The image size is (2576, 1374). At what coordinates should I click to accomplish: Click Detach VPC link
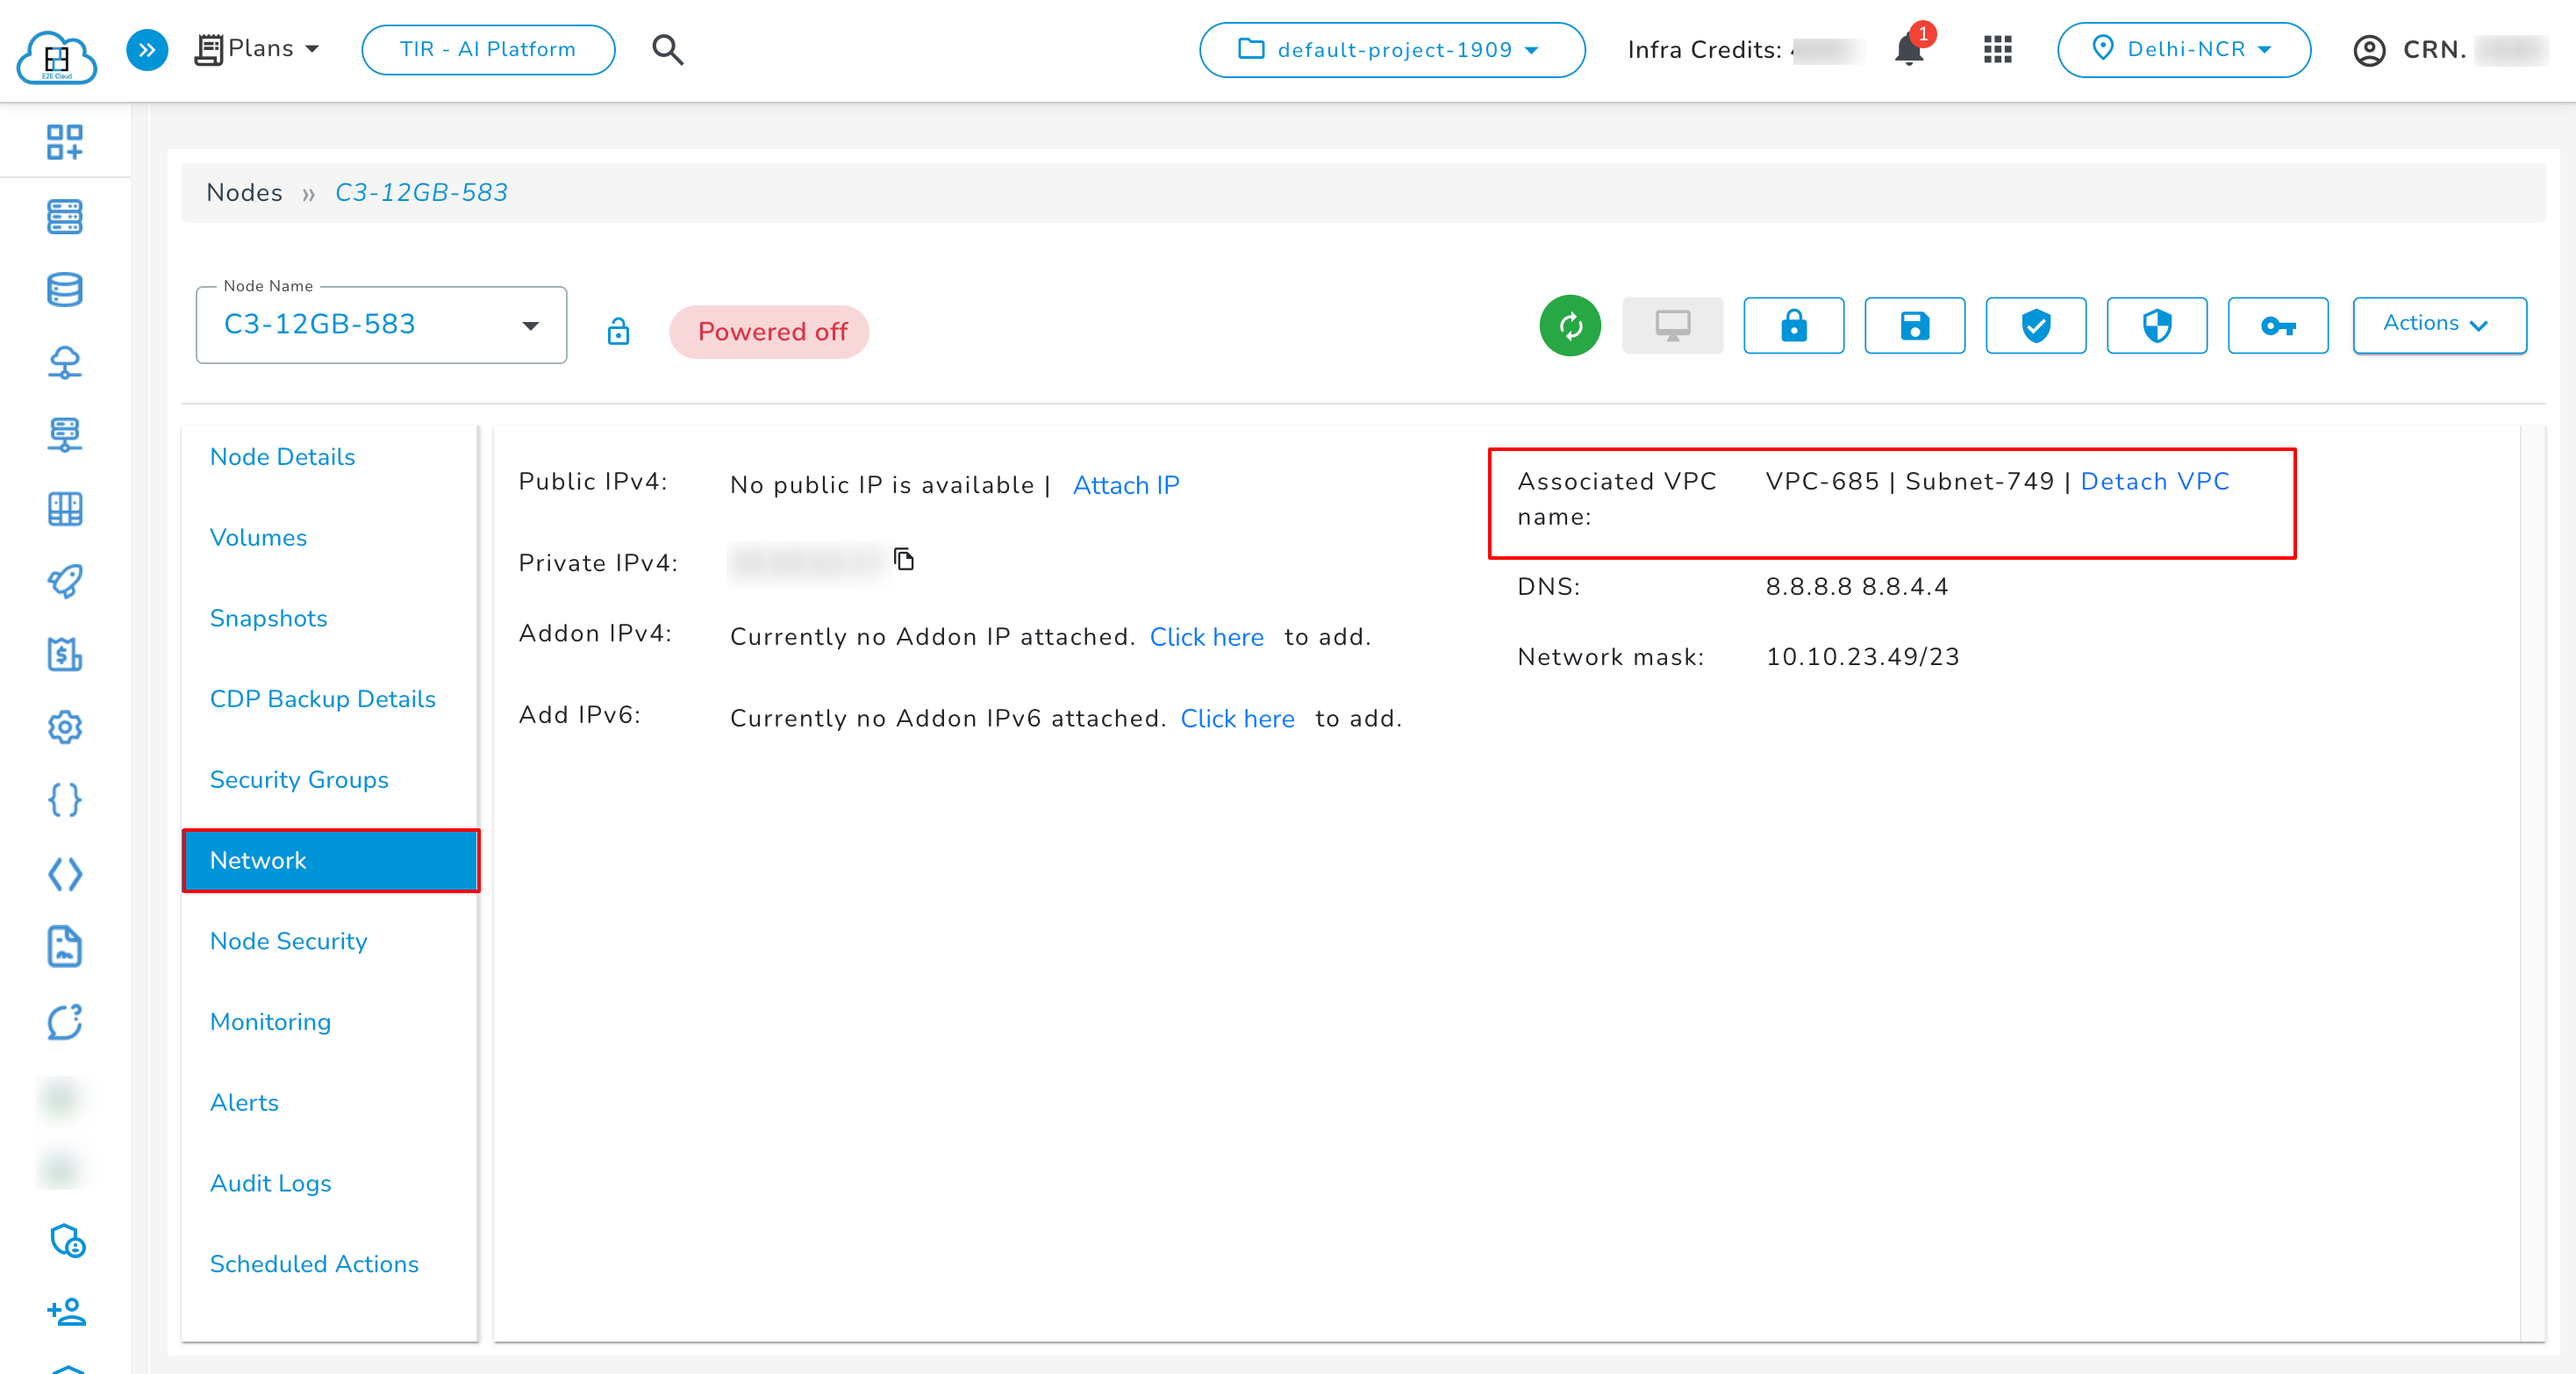2154,482
